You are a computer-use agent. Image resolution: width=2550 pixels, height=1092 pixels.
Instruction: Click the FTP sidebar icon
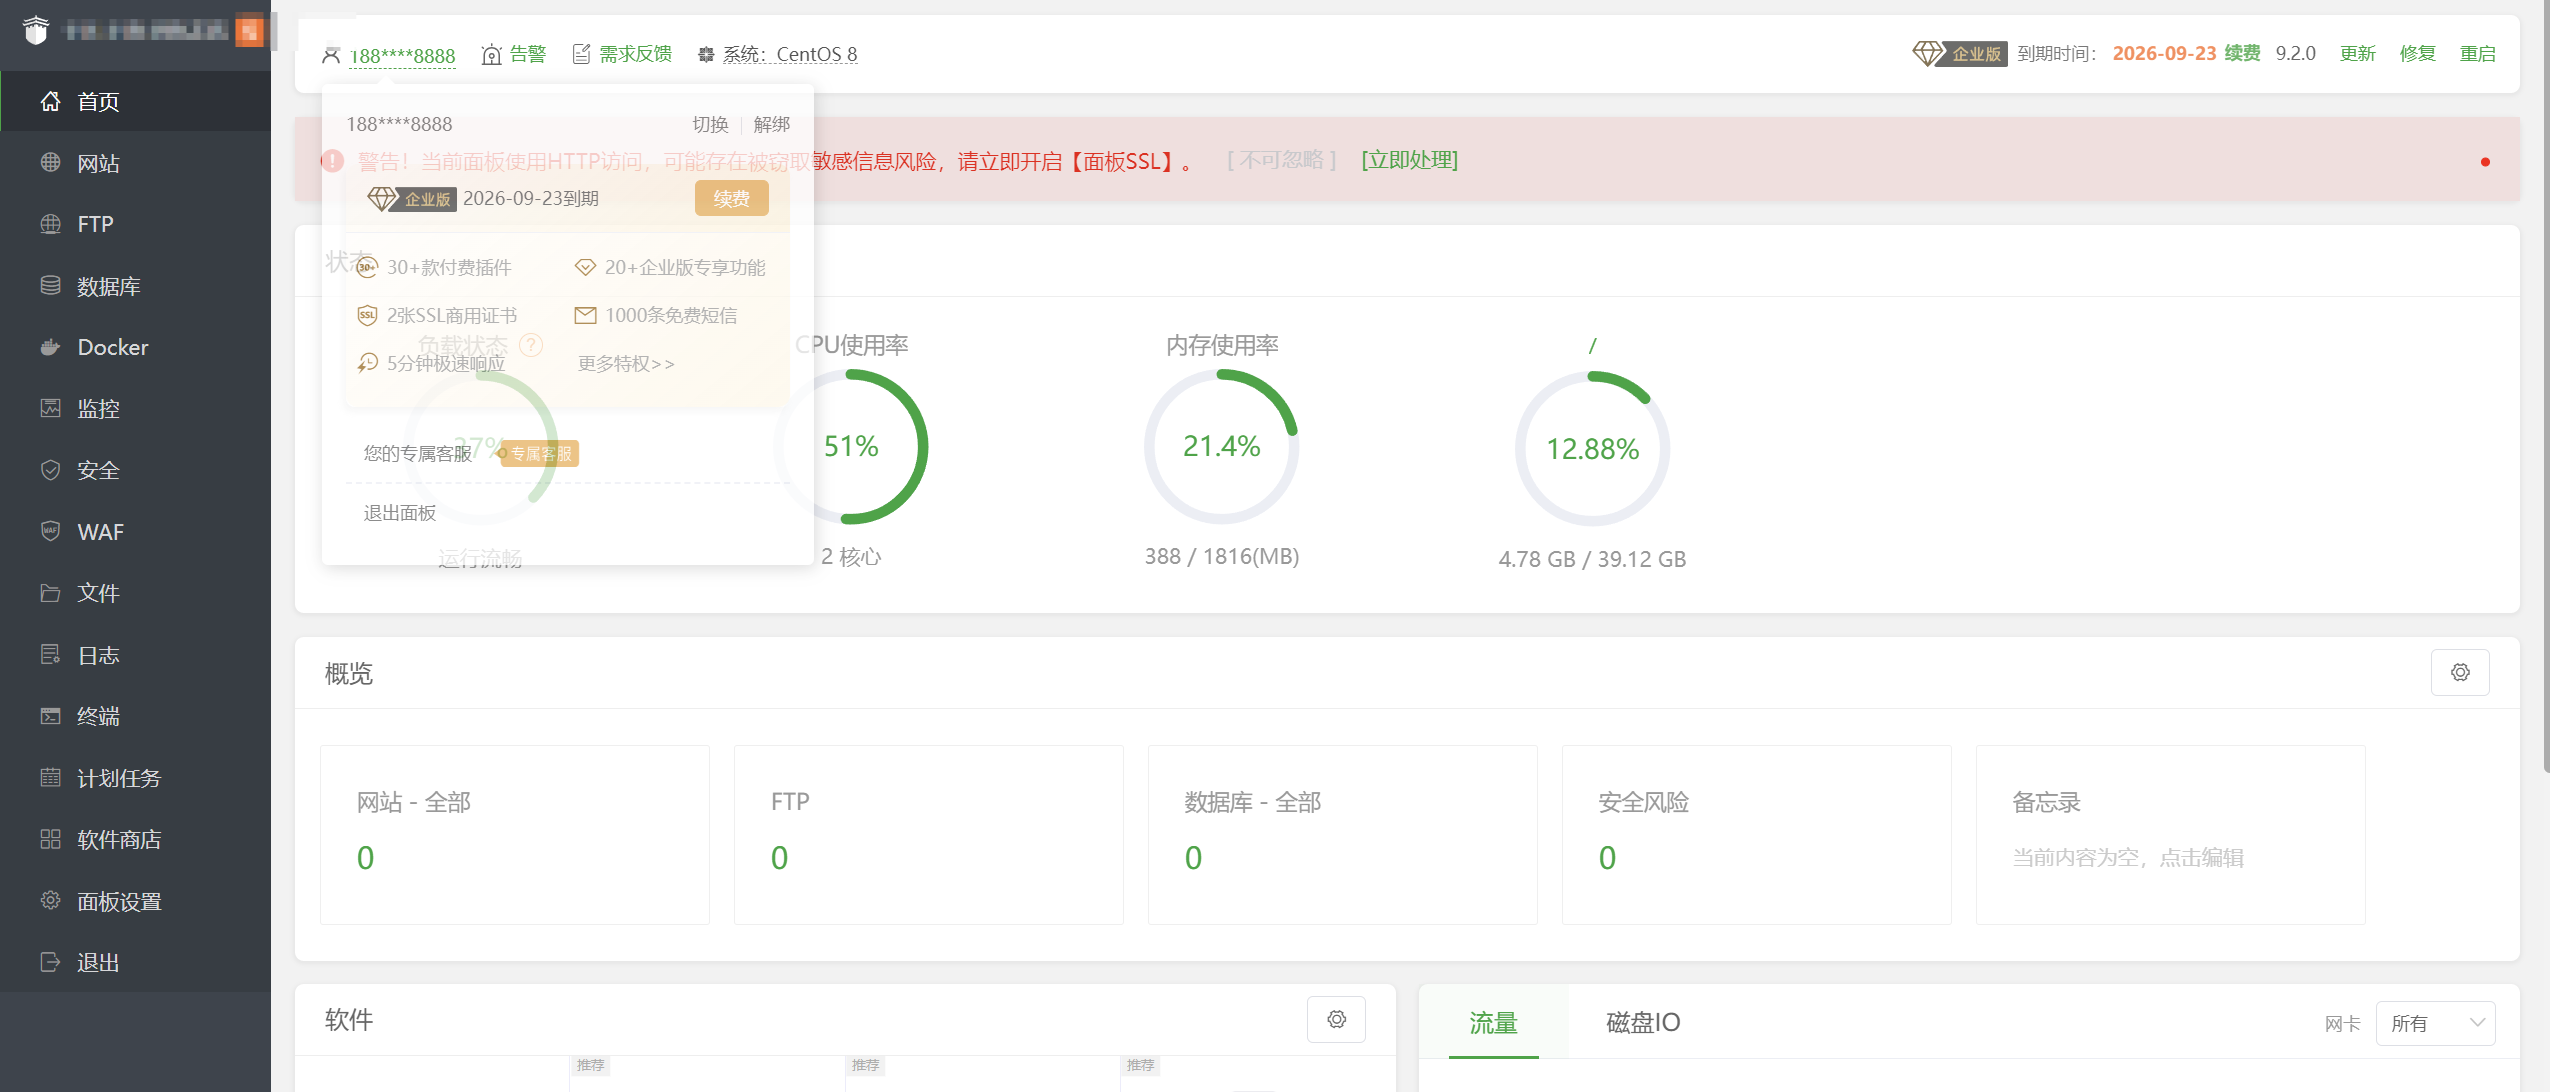50,224
